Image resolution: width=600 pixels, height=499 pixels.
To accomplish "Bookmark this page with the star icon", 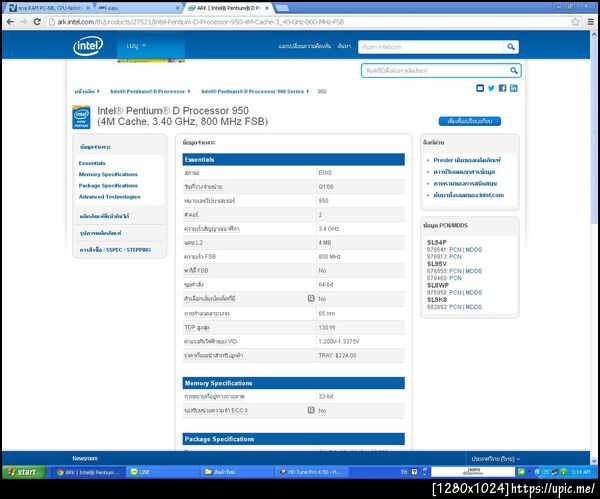I will [575, 22].
